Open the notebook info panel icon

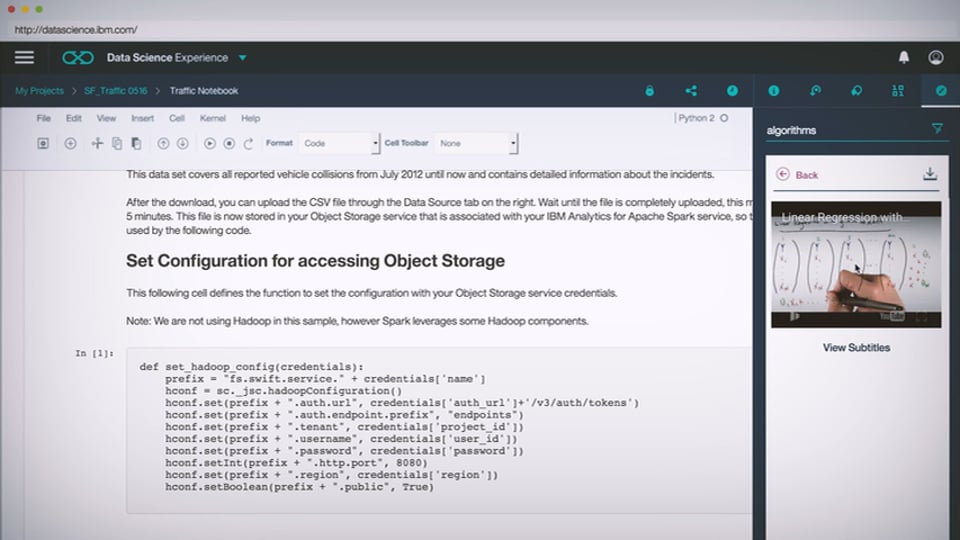coord(773,91)
